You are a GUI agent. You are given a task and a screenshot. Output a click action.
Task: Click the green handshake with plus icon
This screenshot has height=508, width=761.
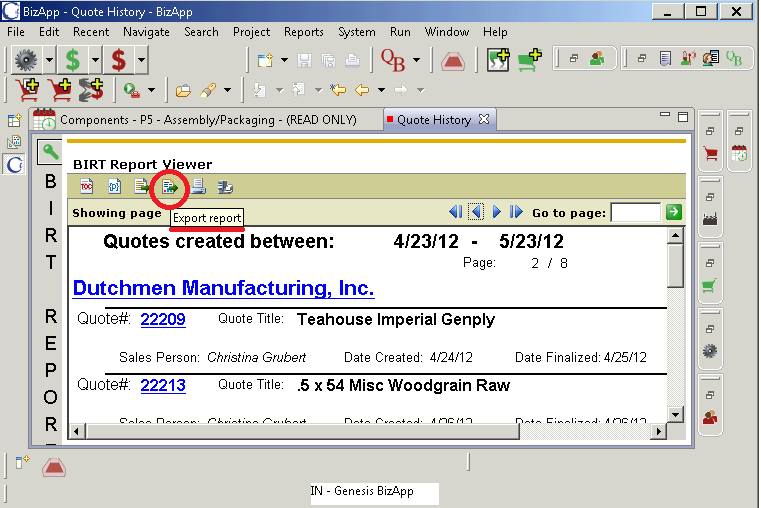498,60
